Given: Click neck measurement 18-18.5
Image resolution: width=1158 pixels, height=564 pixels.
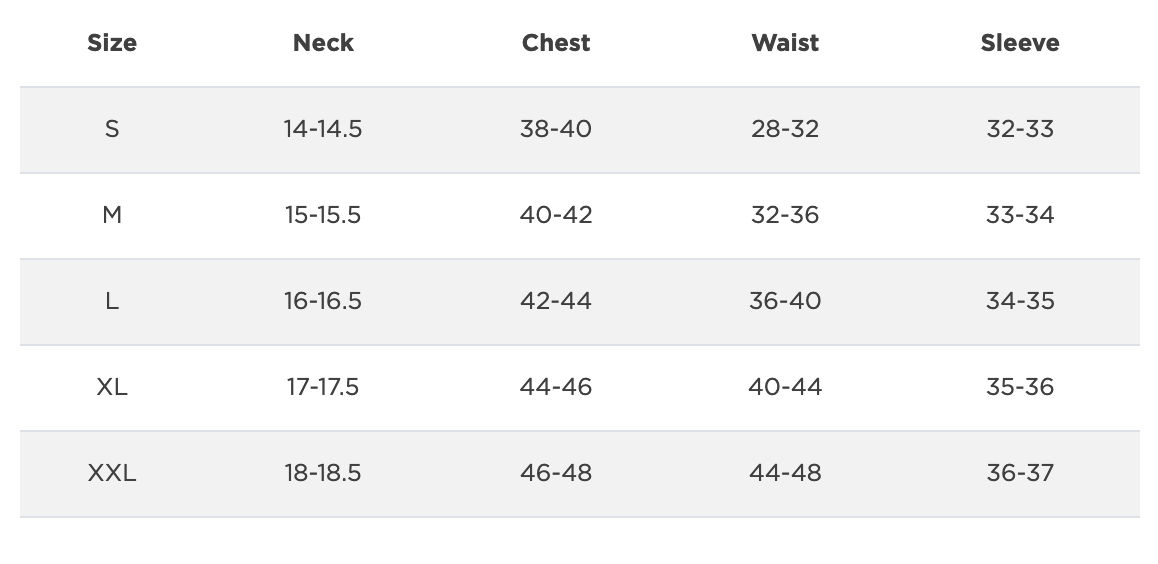Looking at the screenshot, I should click(x=323, y=473).
